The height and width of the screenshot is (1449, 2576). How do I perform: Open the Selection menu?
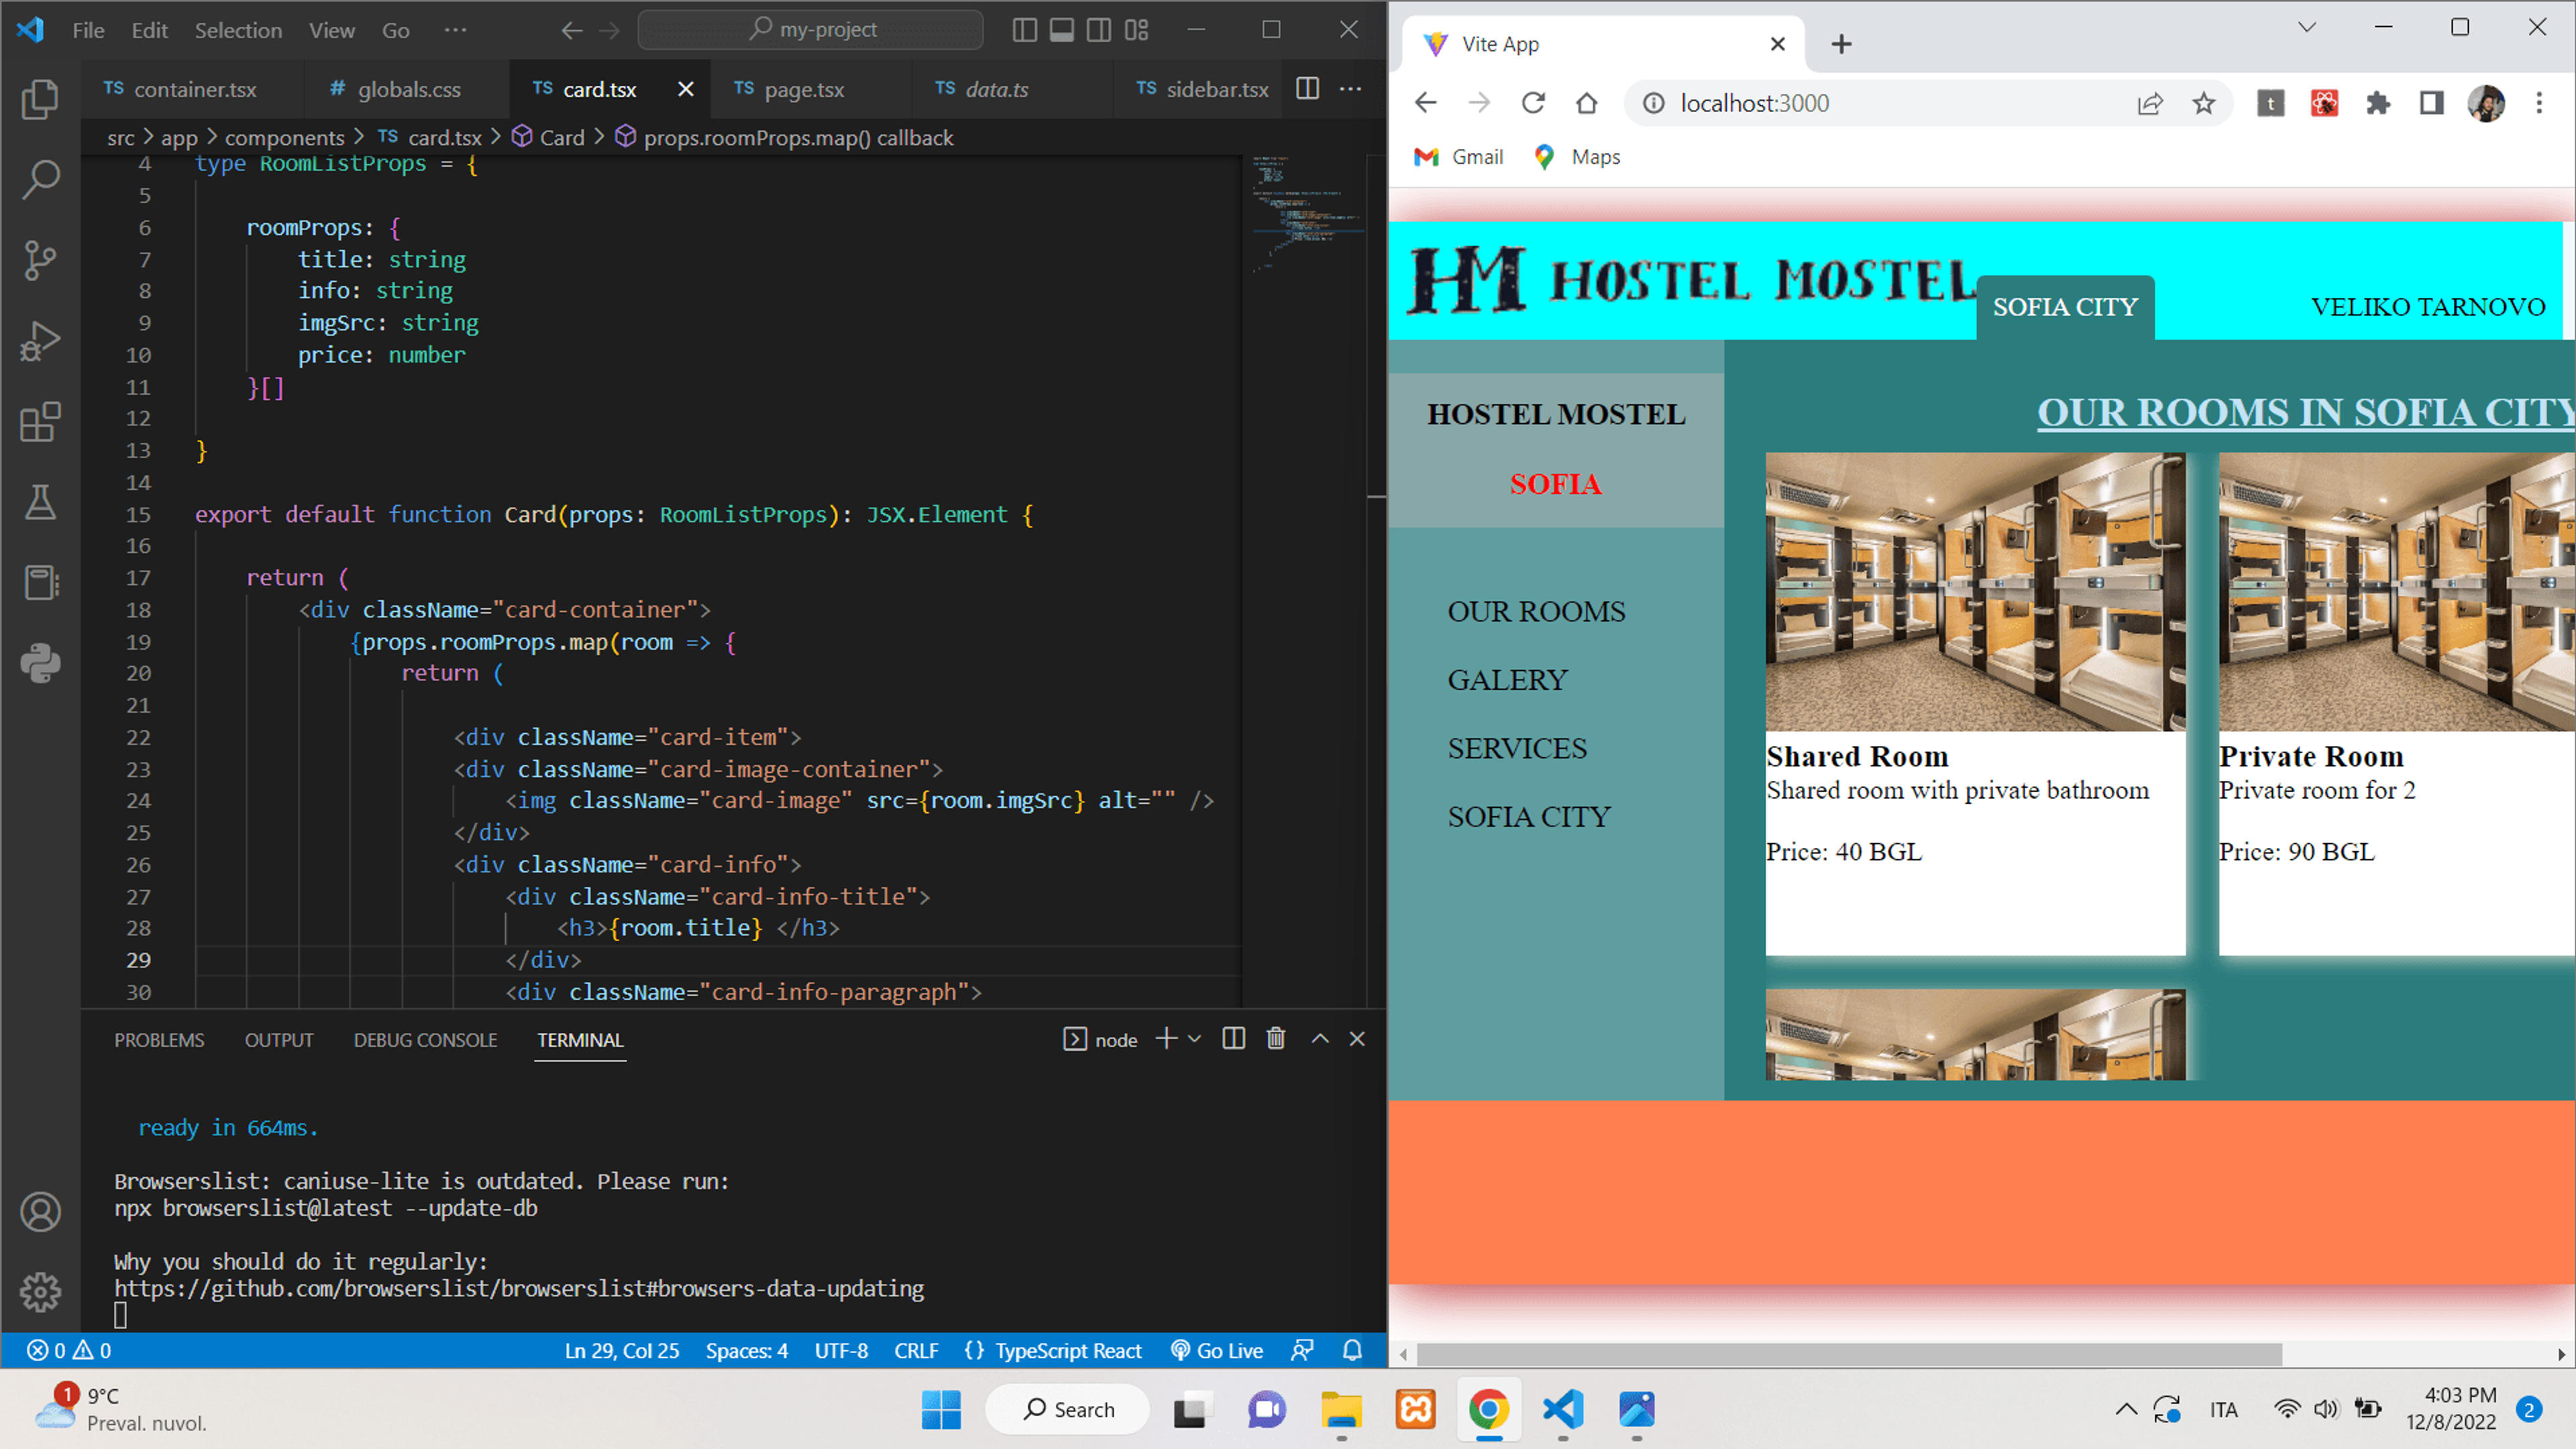tap(238, 30)
